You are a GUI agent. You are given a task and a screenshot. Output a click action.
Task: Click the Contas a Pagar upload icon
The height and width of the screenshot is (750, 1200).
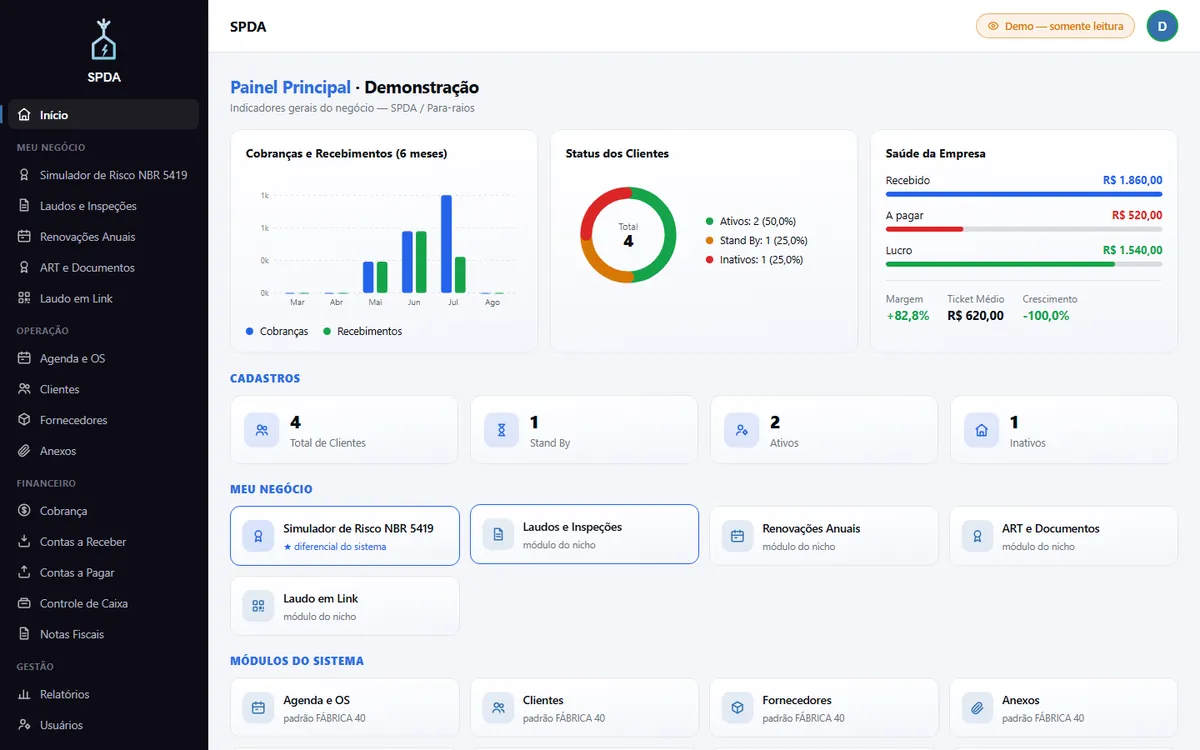(x=24, y=573)
